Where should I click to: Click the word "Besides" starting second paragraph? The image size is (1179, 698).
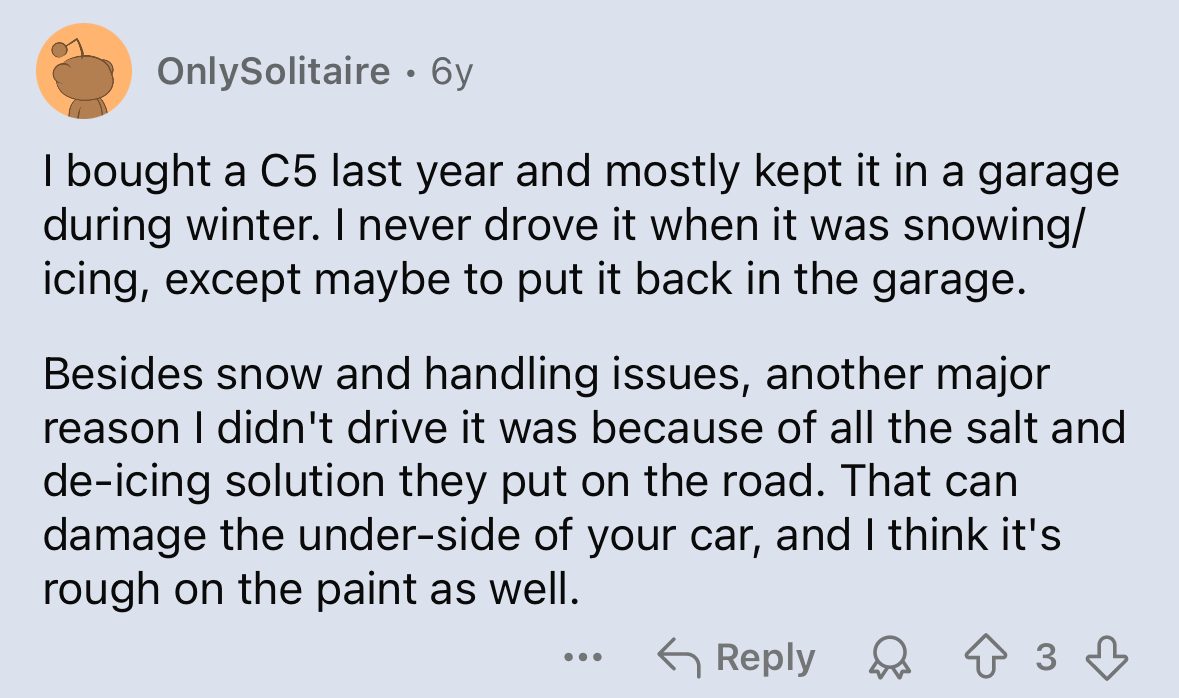[123, 374]
